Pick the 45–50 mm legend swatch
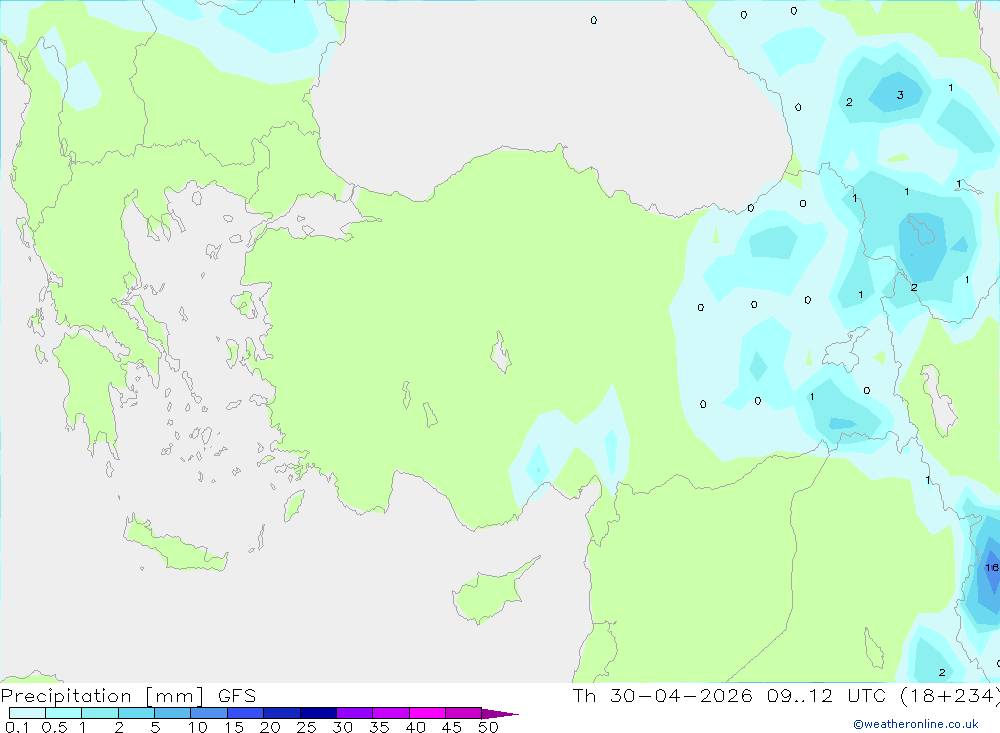1000x733 pixels. [464, 713]
